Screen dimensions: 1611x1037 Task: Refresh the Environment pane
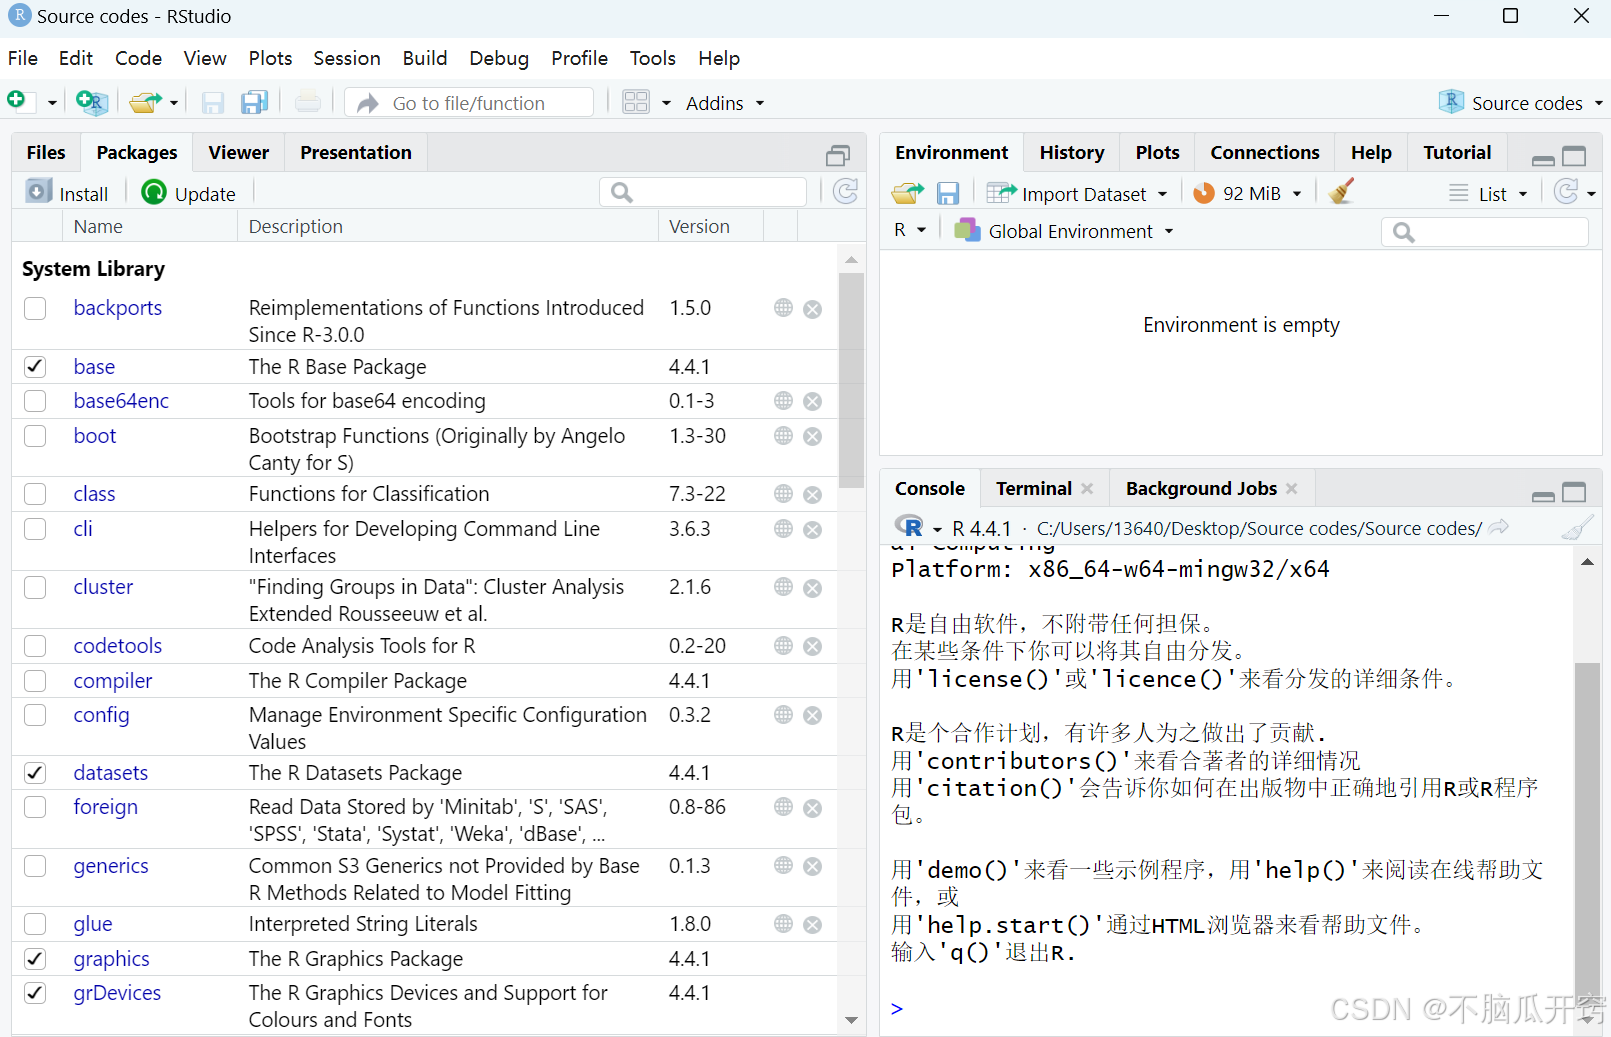pos(1566,191)
